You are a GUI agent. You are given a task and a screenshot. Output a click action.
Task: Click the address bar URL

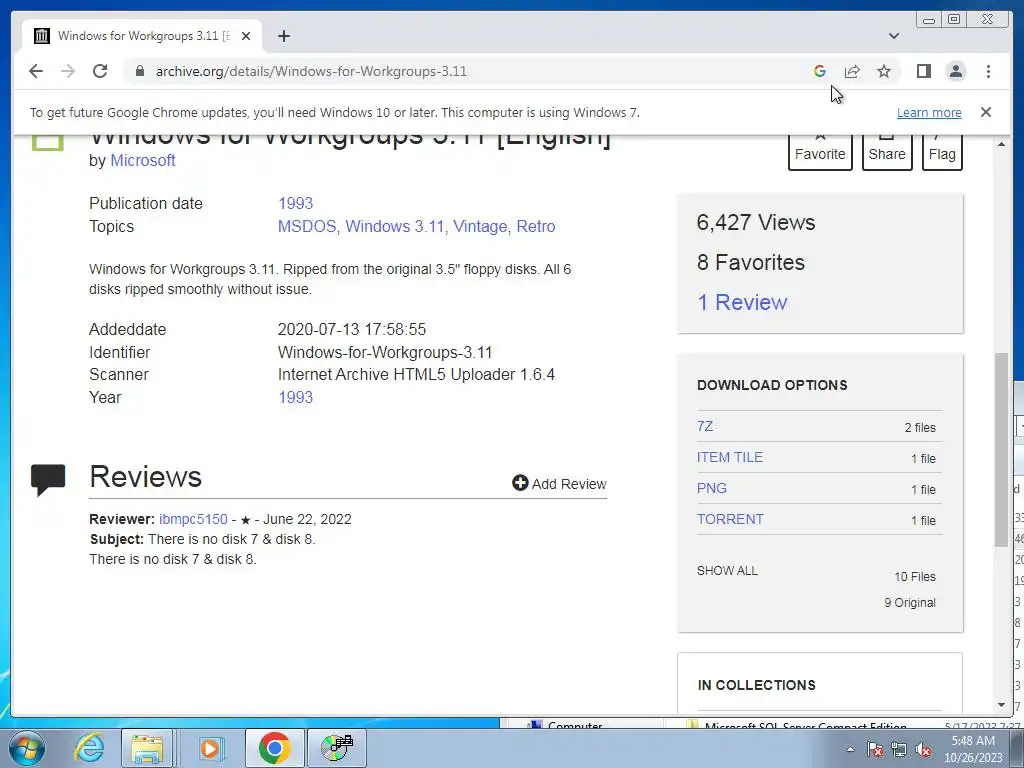[x=311, y=71]
